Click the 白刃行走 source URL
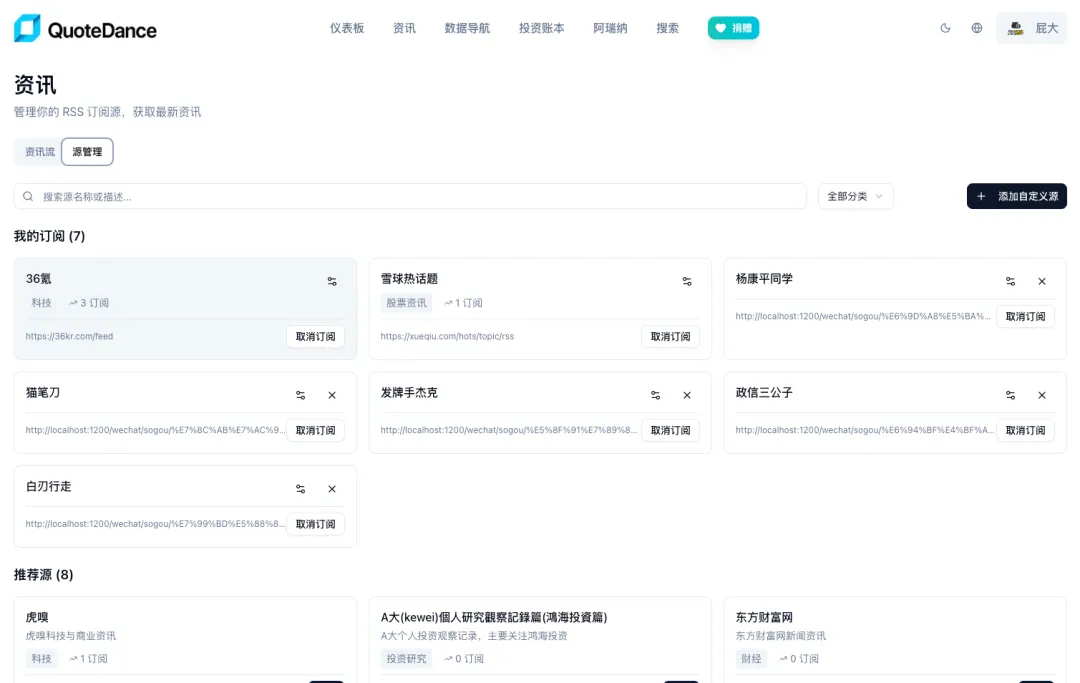1080x683 pixels. pyautogui.click(x=155, y=524)
